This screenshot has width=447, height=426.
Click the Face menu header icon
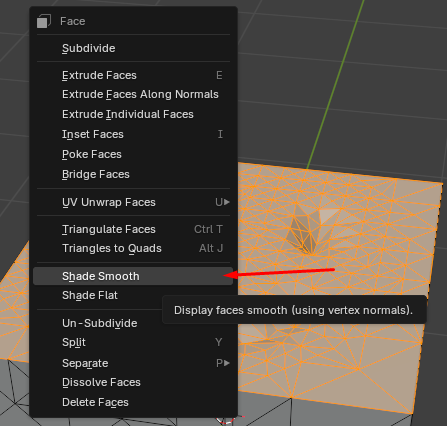pyautogui.click(x=44, y=21)
